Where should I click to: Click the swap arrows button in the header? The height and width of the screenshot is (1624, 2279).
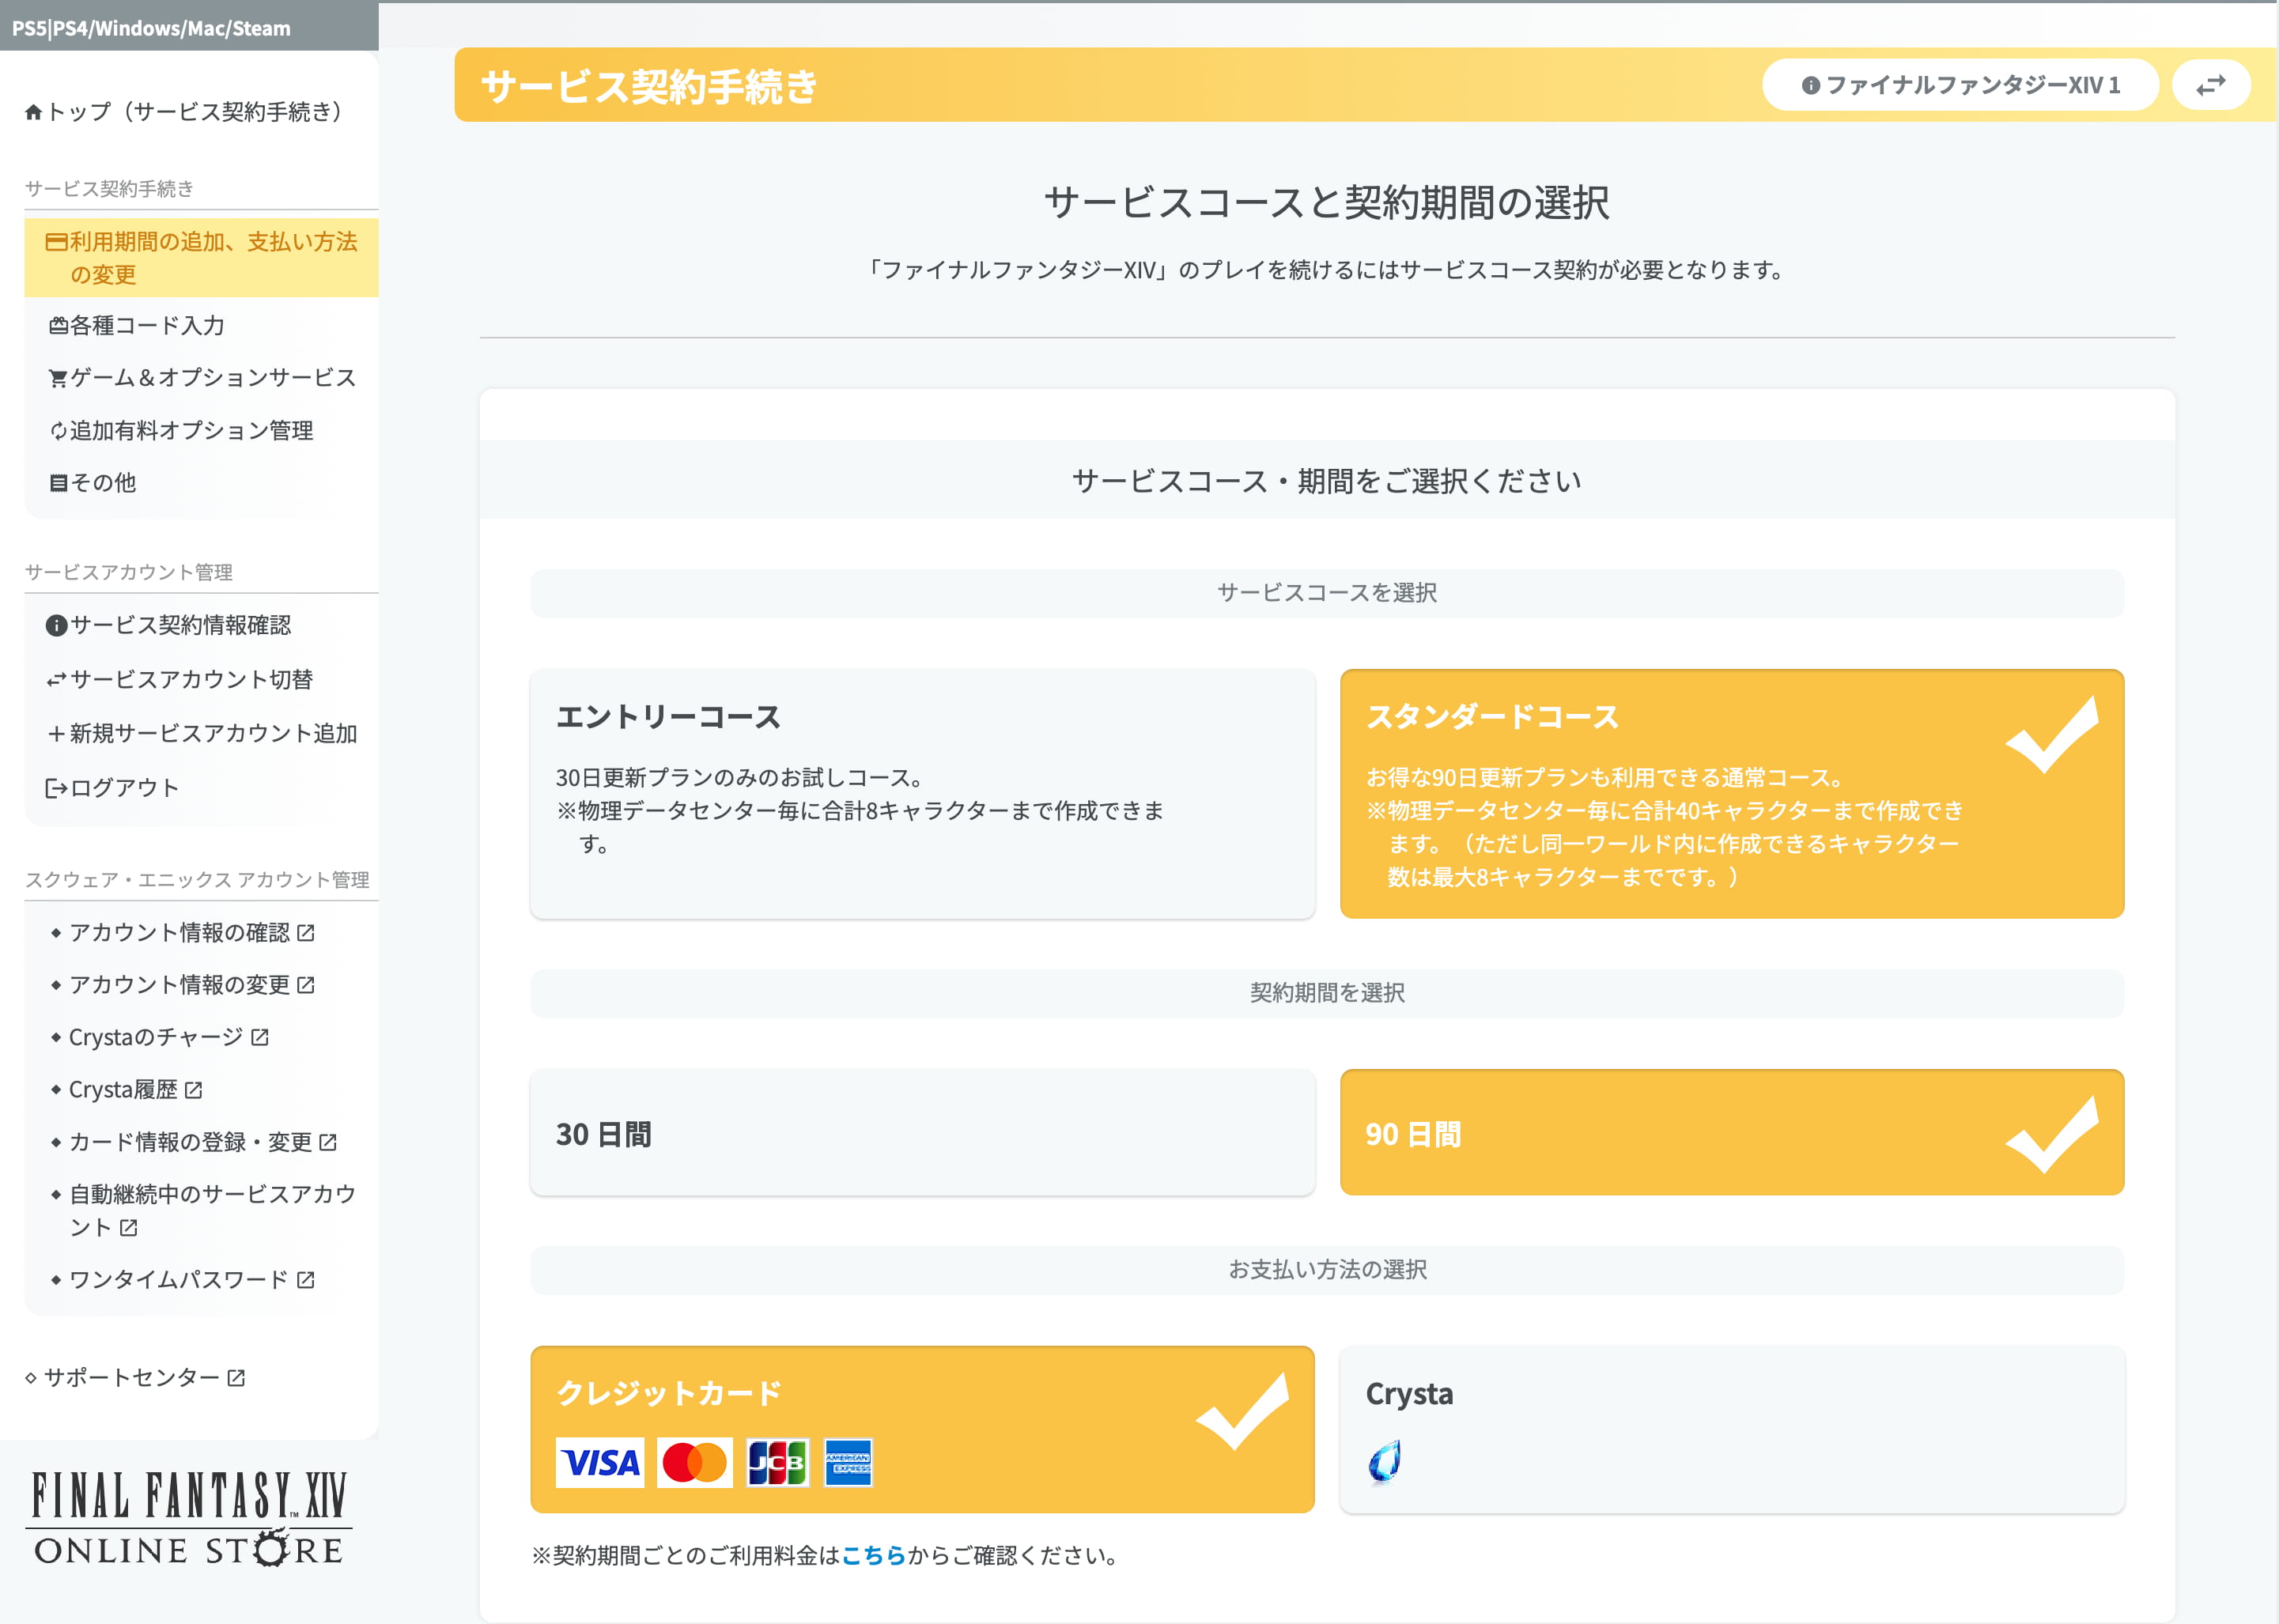pyautogui.click(x=2210, y=85)
